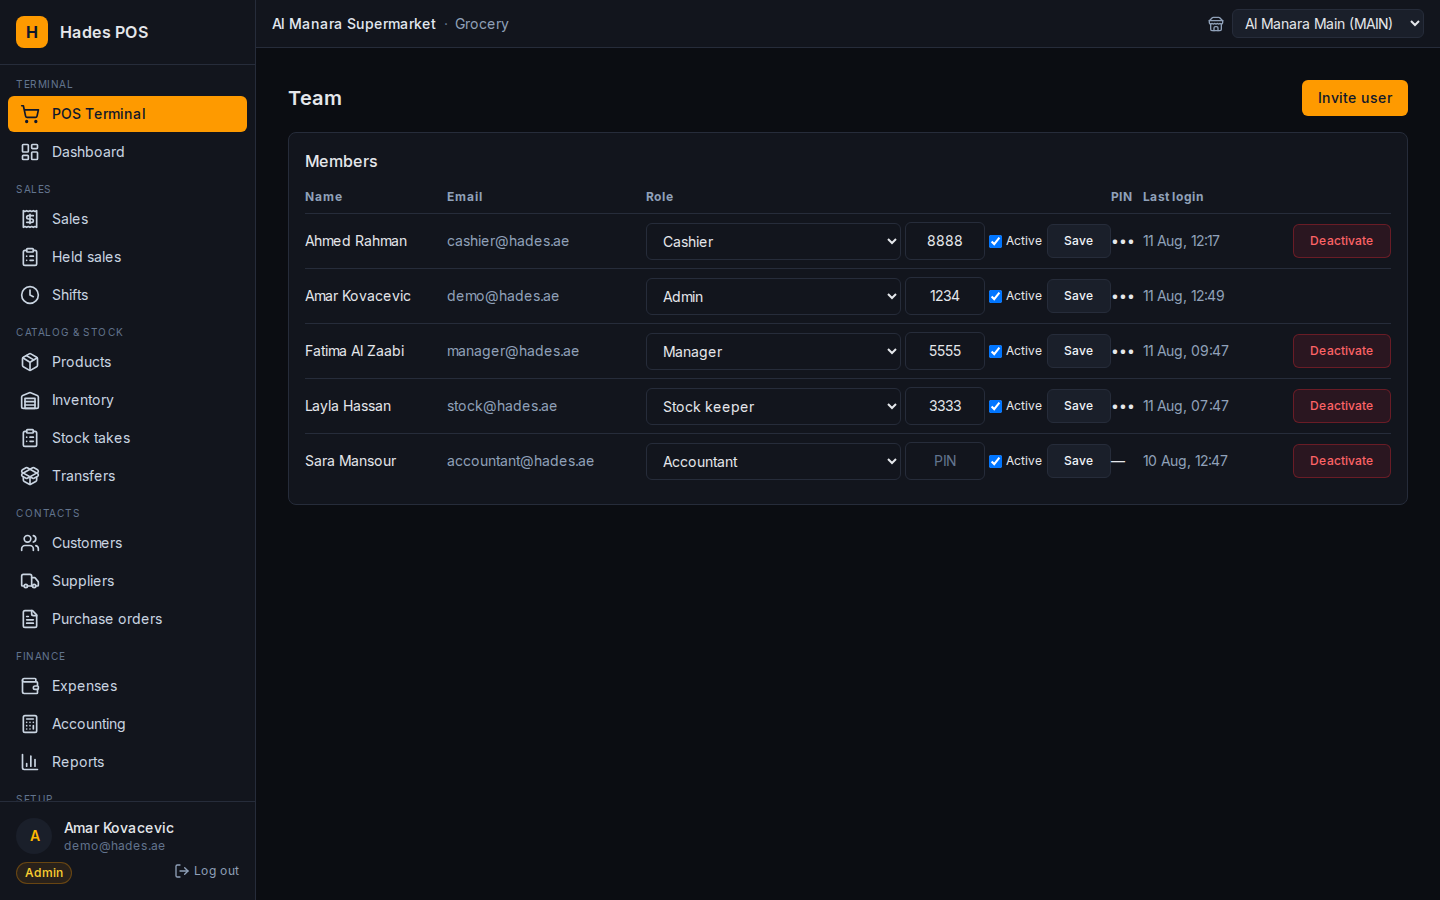Click the Products box icon
The height and width of the screenshot is (900, 1440).
click(x=30, y=362)
